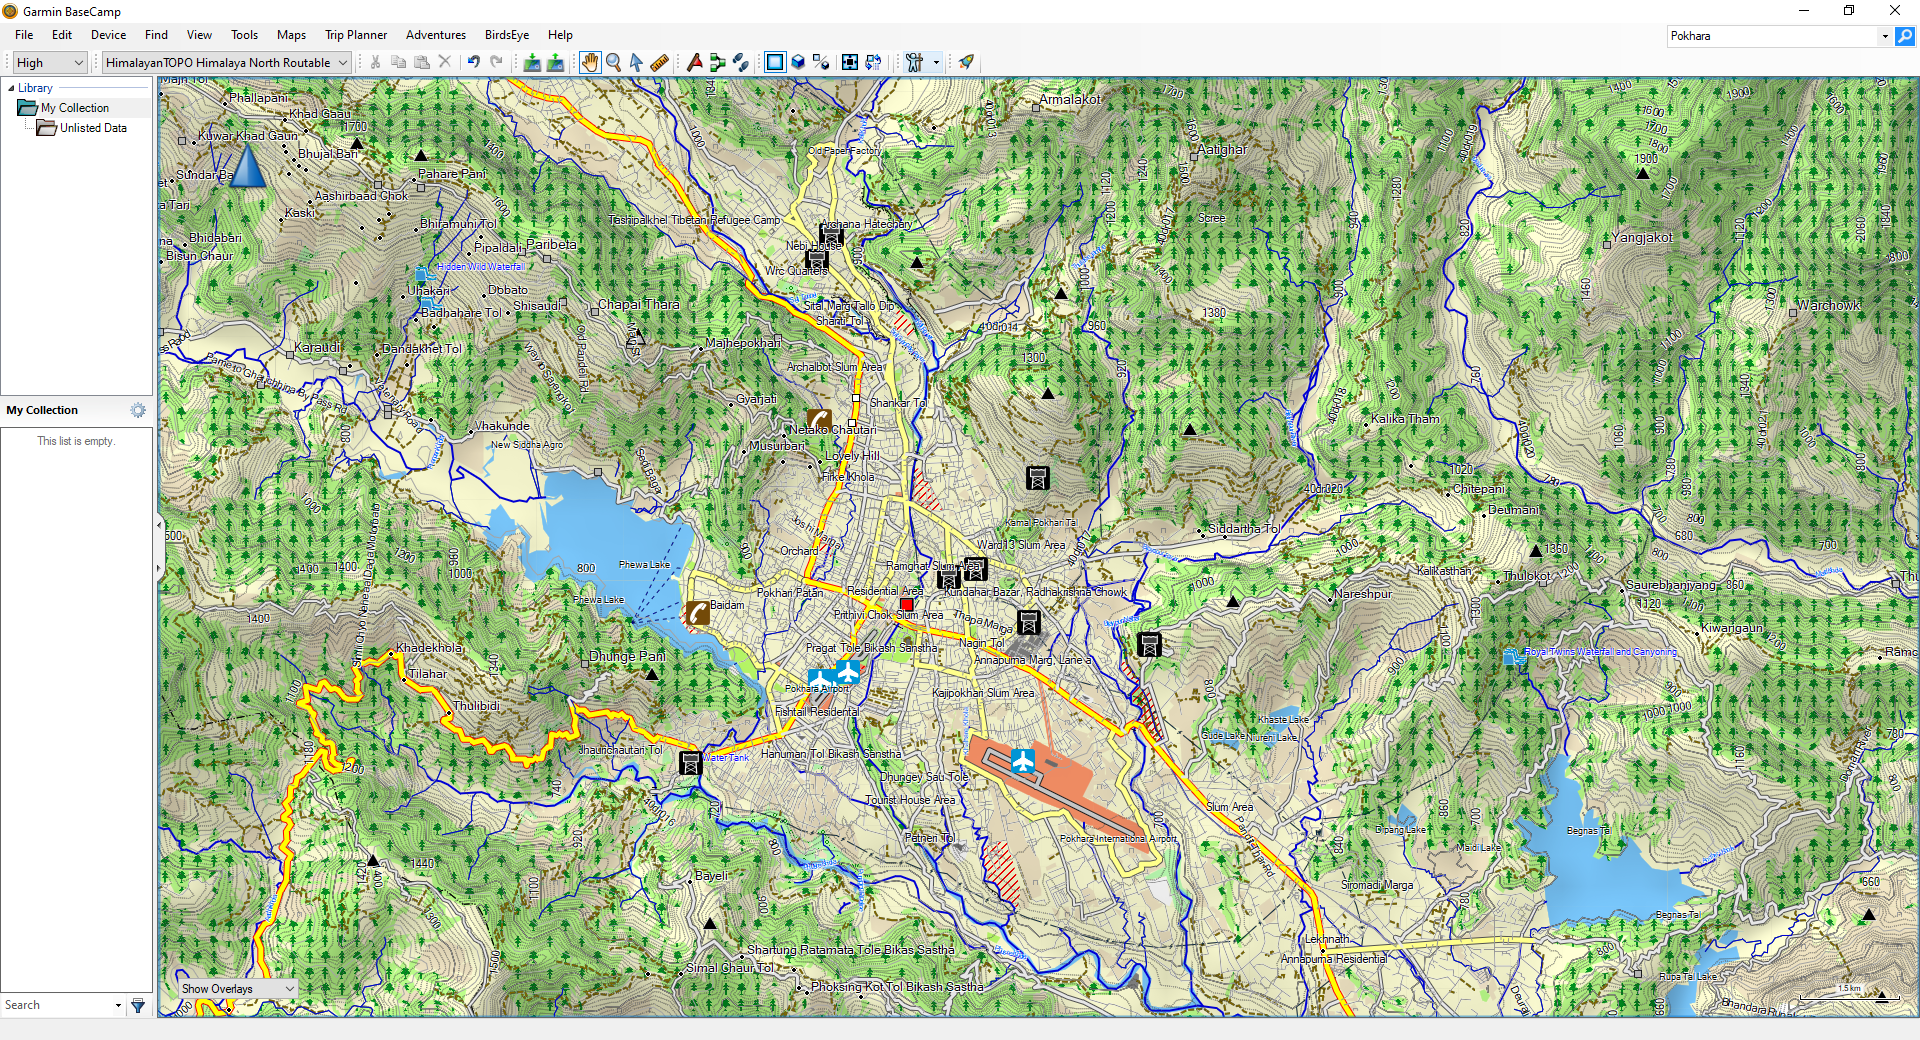Open the search filter type dropdown arrow
The width and height of the screenshot is (1920, 1040).
pos(118,1005)
